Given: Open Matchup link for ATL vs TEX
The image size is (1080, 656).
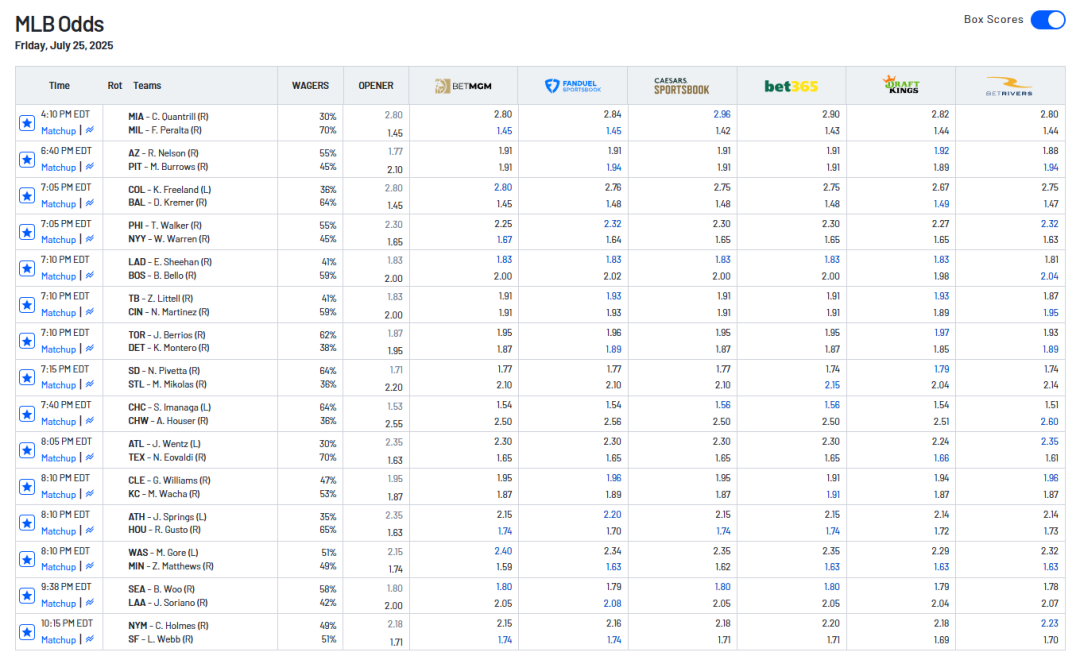Looking at the screenshot, I should [58, 458].
